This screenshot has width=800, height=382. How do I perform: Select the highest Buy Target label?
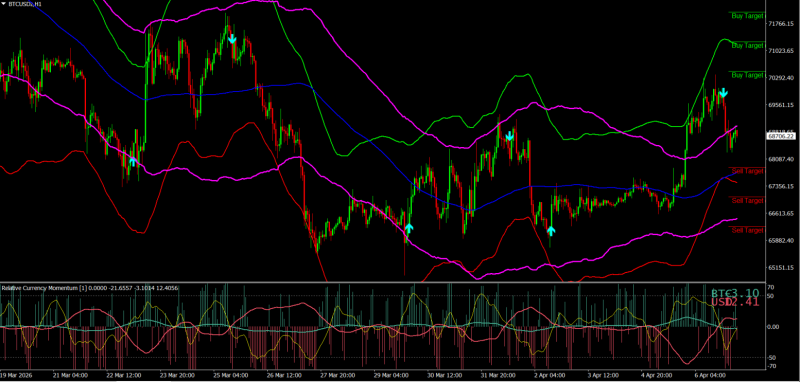click(747, 16)
